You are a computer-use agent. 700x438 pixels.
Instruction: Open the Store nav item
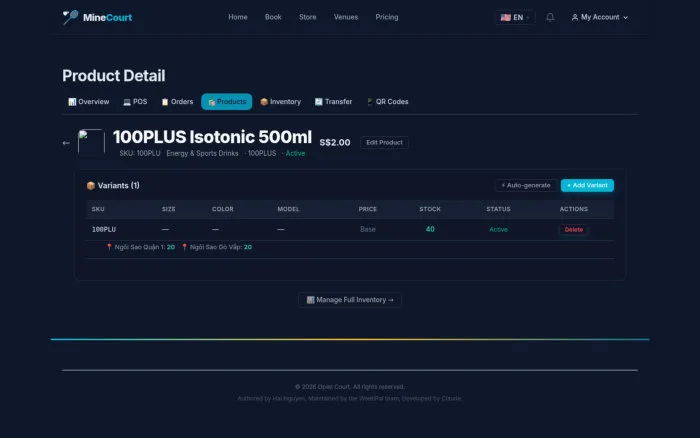(308, 17)
